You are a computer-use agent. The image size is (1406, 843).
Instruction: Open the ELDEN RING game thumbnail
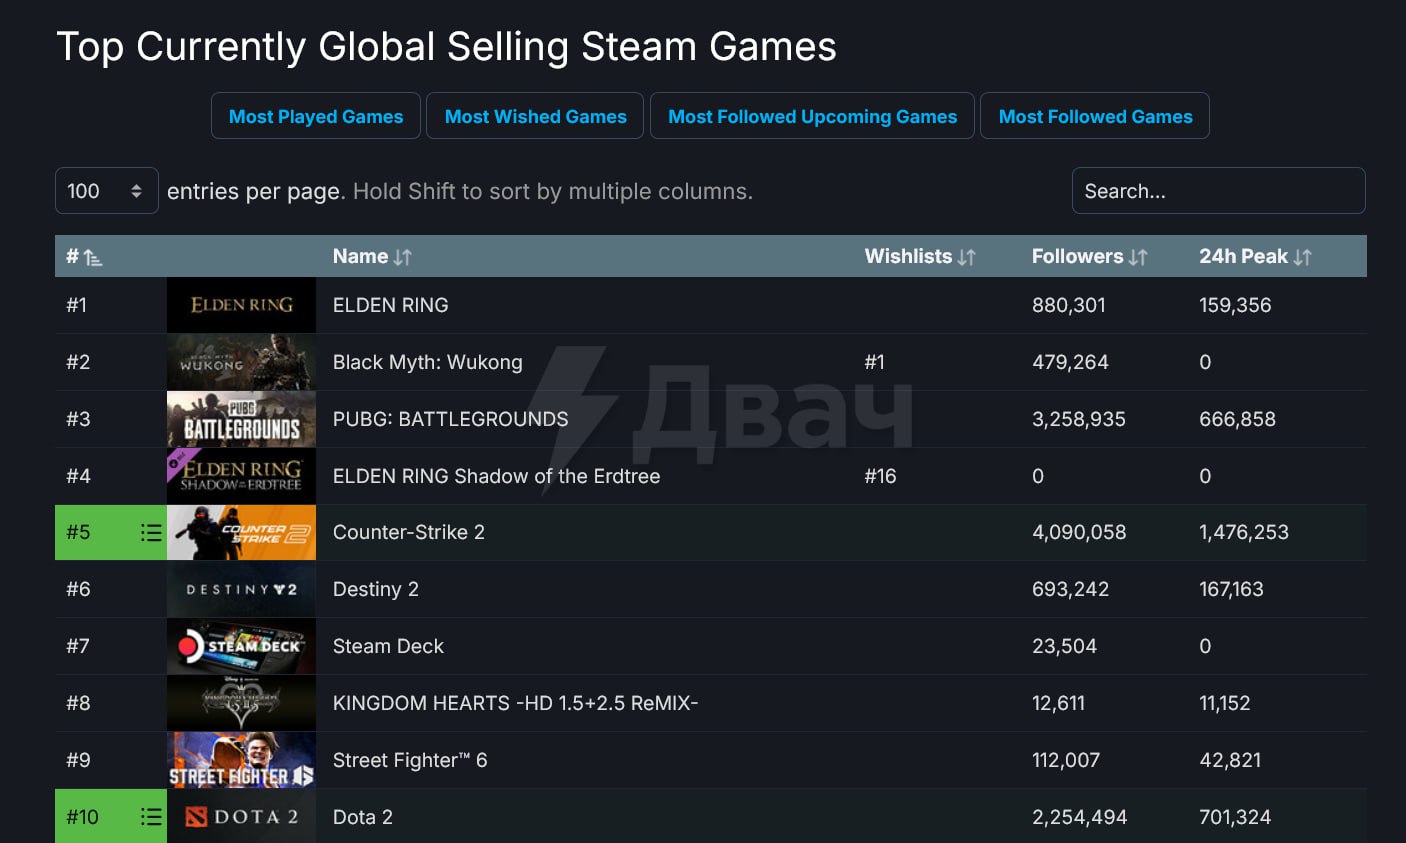241,305
